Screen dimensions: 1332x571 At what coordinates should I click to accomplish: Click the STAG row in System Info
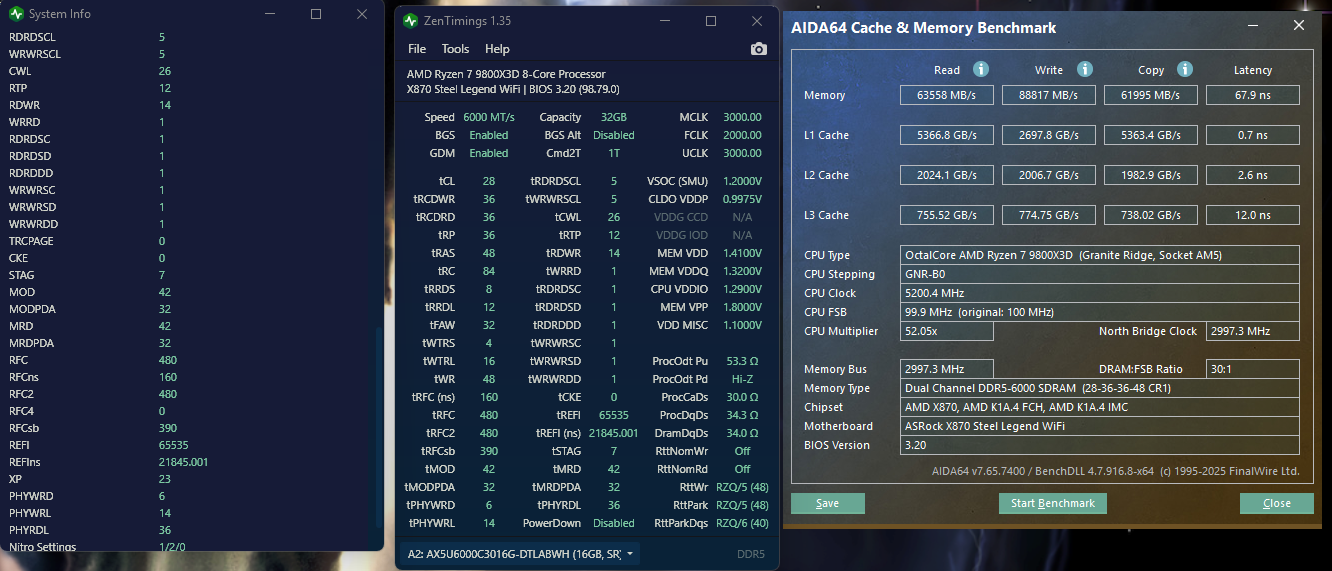click(x=190, y=275)
